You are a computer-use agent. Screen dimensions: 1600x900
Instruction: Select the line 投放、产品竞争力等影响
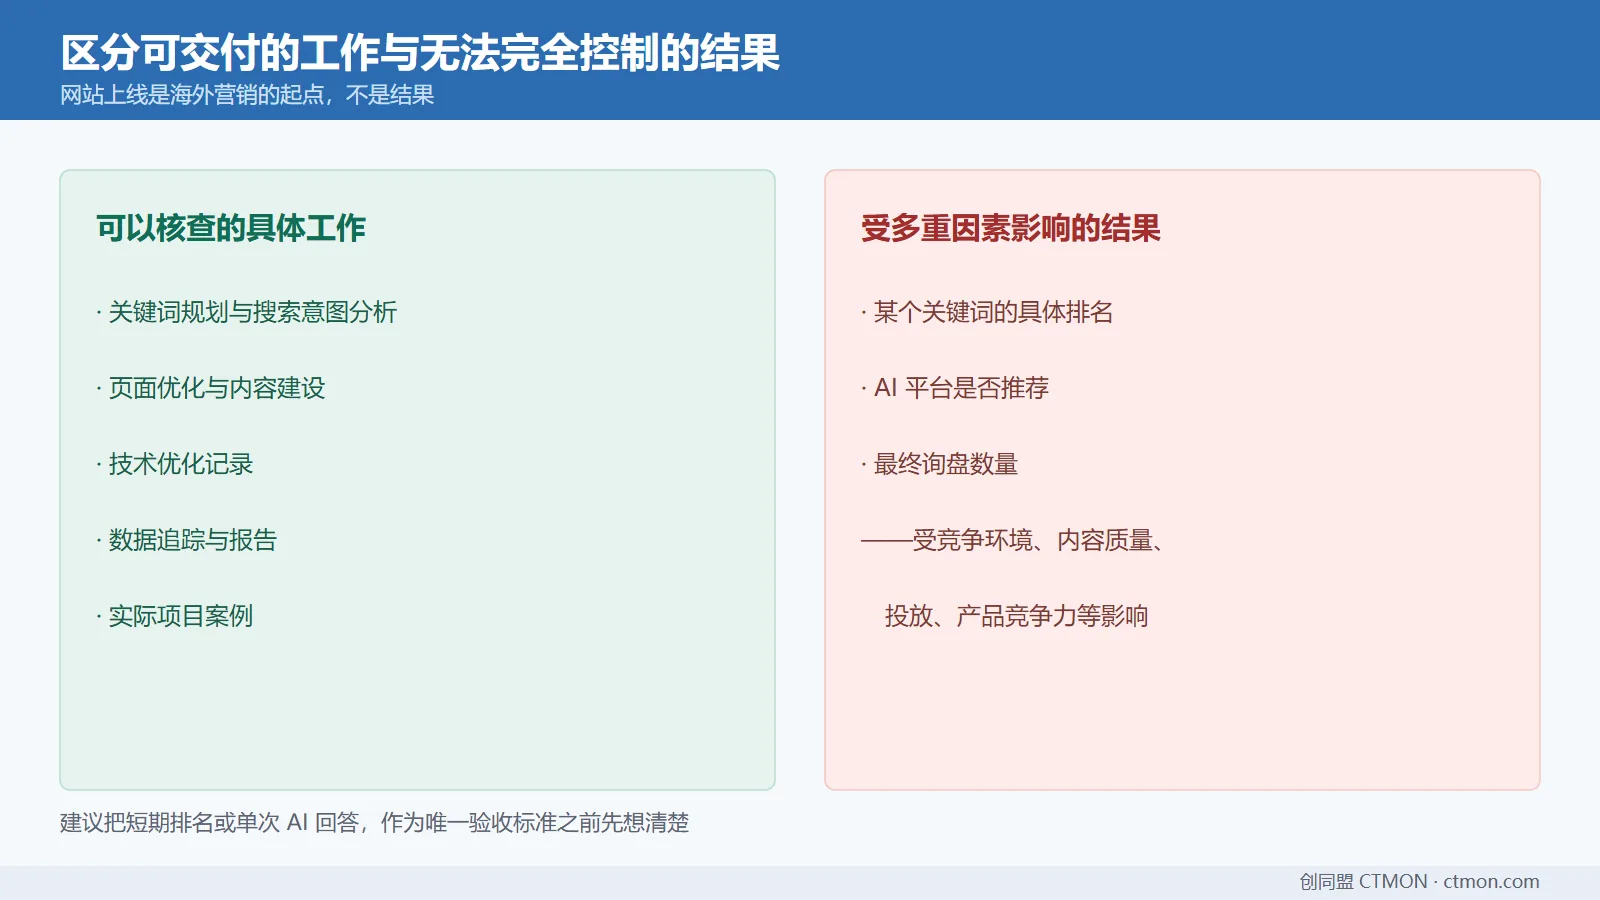coord(1016,616)
